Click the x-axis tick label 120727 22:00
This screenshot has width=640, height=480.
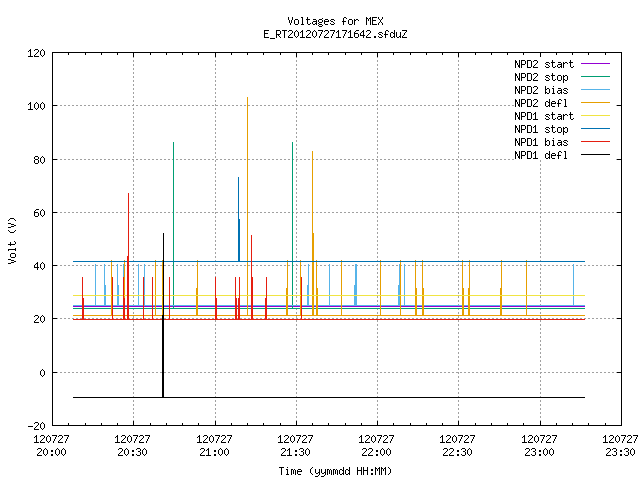point(376,446)
